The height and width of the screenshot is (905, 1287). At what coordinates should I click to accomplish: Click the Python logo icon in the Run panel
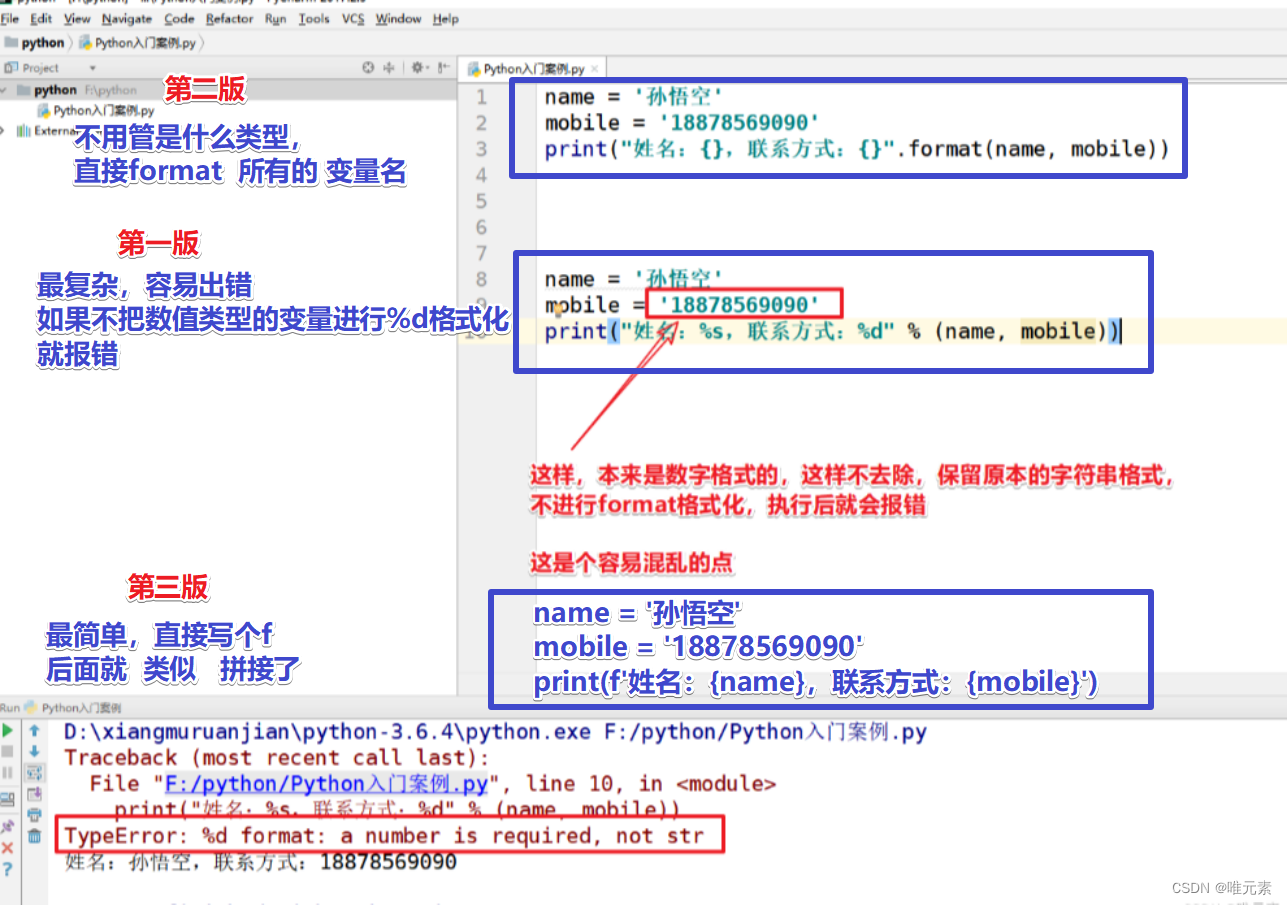pyautogui.click(x=30, y=707)
